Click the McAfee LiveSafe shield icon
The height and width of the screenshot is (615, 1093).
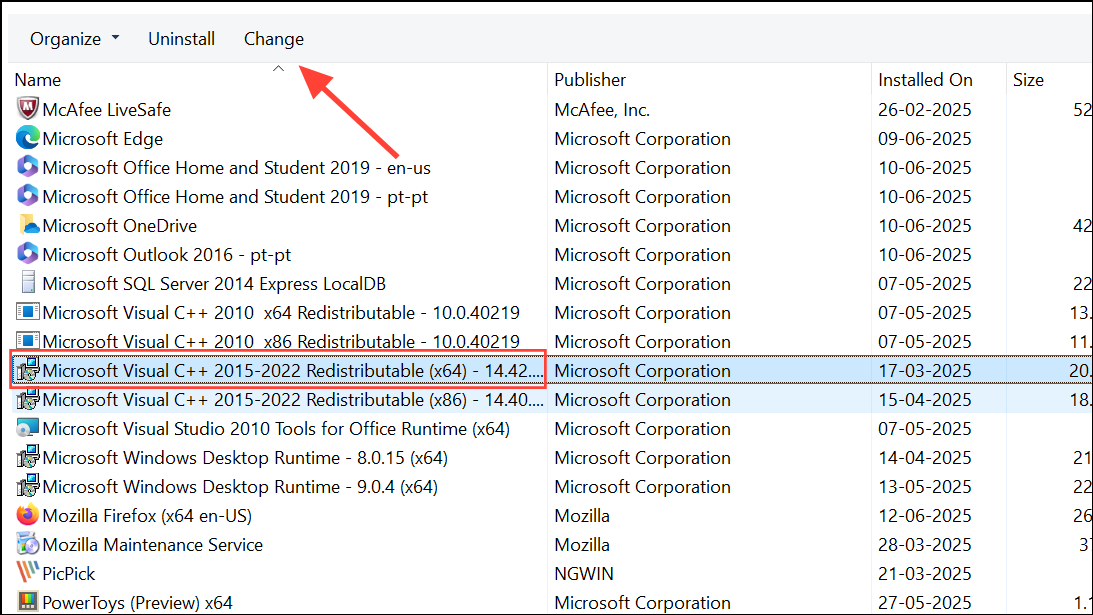(x=27, y=109)
